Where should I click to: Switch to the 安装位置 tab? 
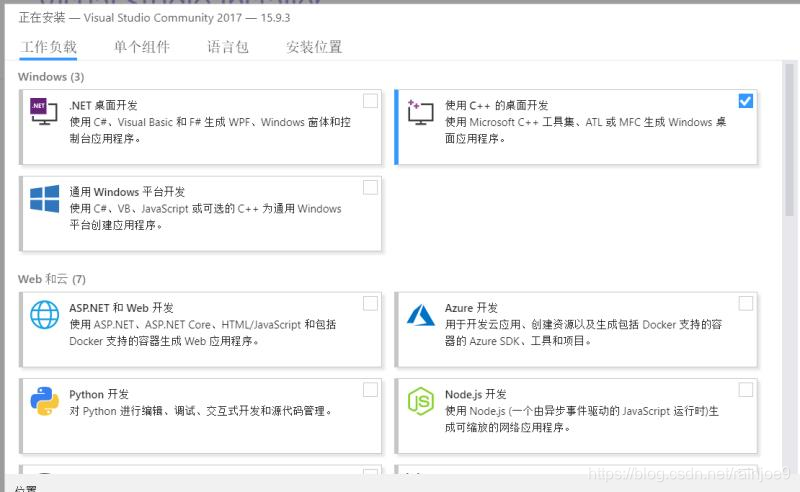314,47
